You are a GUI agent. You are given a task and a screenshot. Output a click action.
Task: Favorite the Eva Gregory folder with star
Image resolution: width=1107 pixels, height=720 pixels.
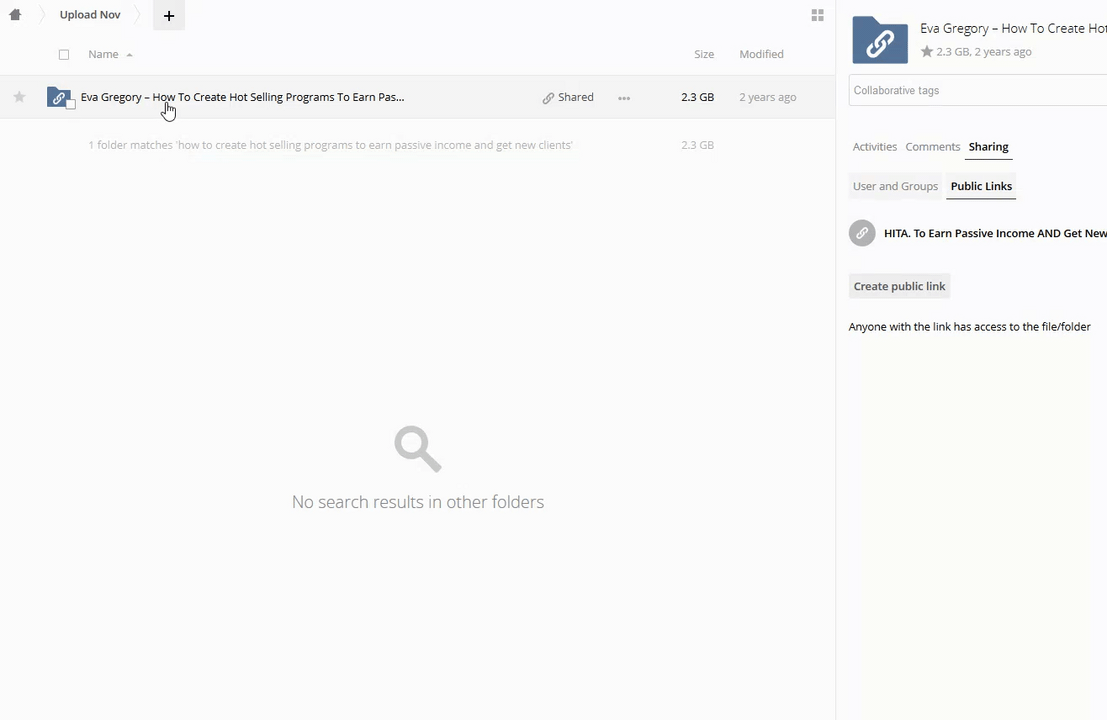point(19,97)
